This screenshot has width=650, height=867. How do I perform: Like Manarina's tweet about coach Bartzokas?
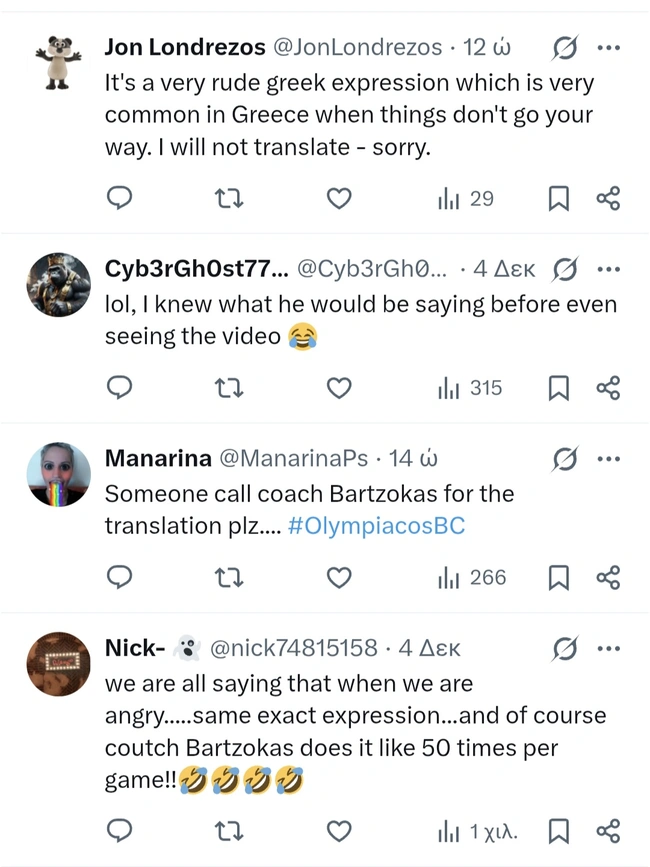[340, 578]
